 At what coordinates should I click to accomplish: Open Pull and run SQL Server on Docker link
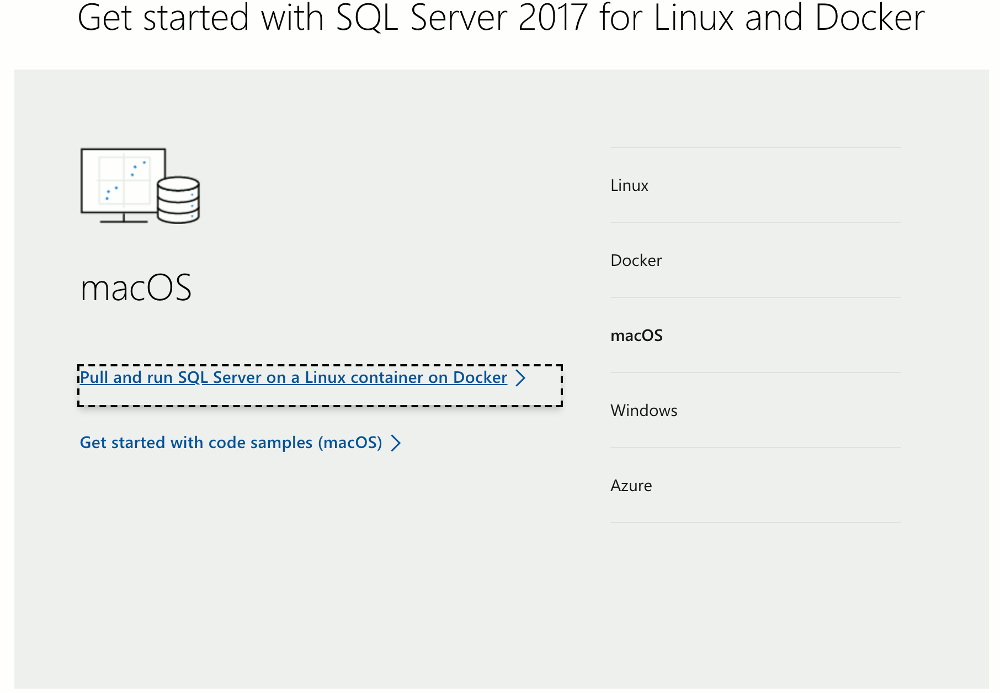(x=293, y=377)
